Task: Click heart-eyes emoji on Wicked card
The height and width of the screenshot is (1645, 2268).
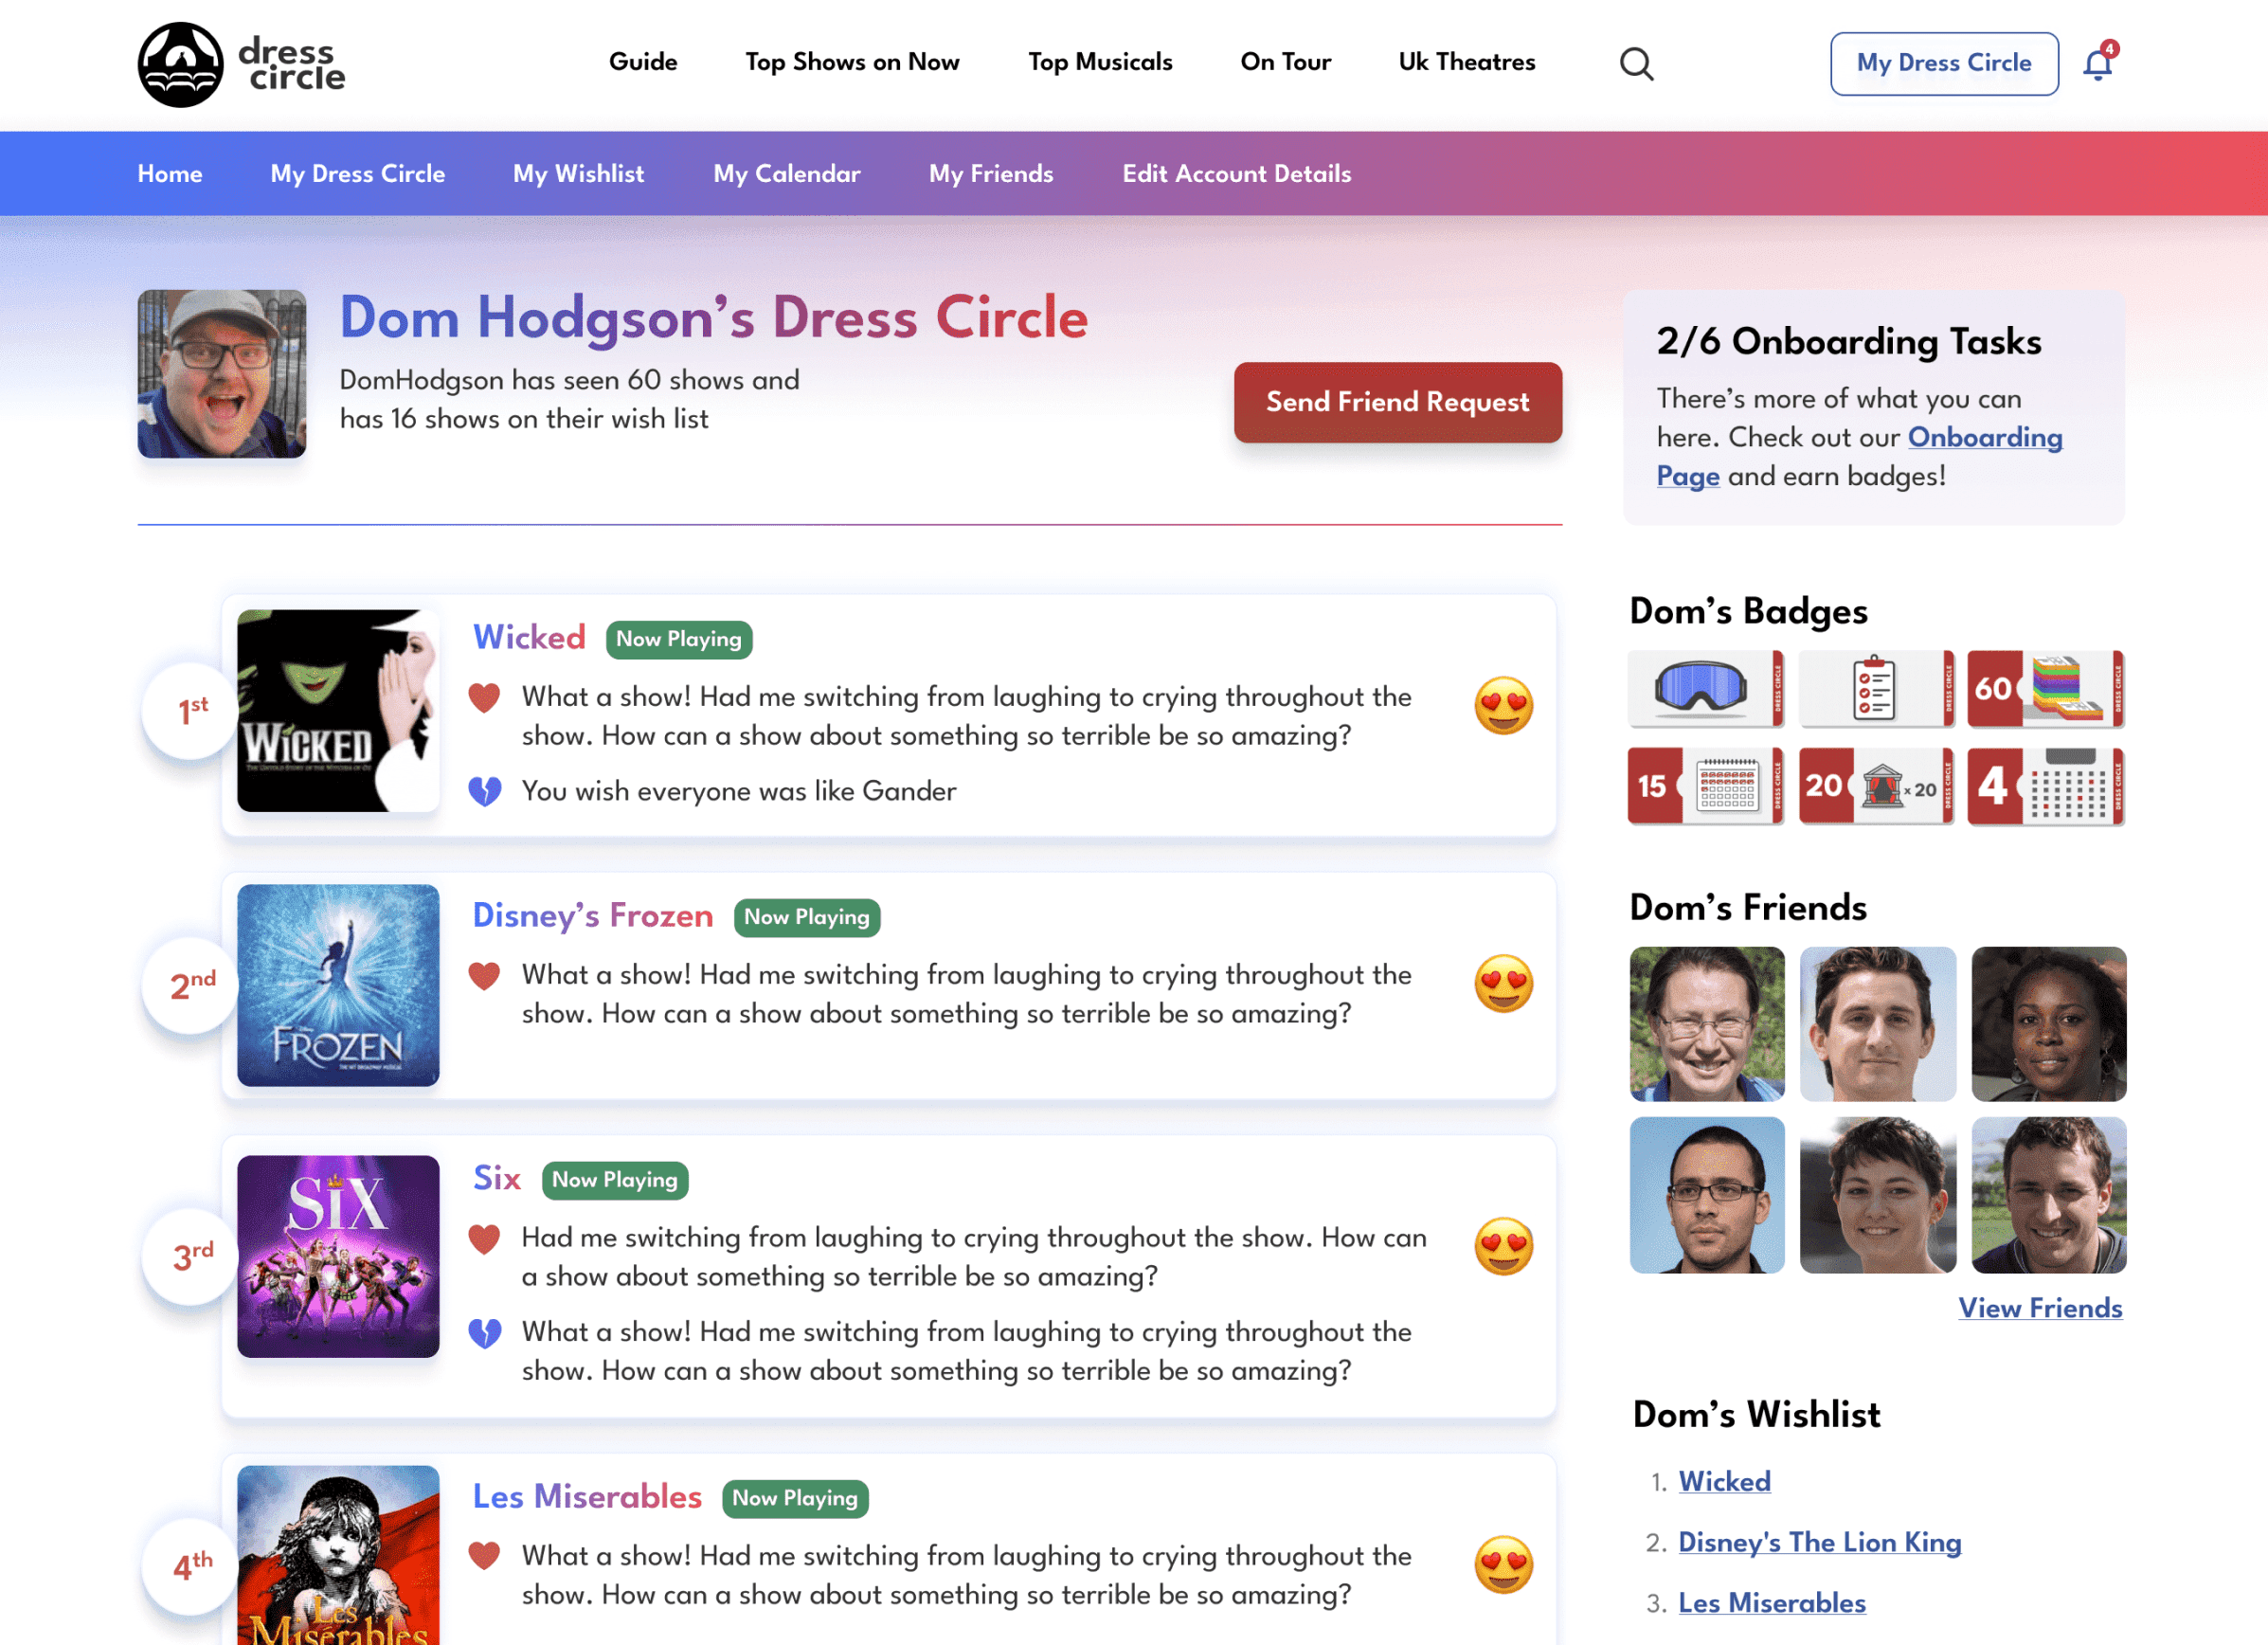Action: pos(1503,705)
